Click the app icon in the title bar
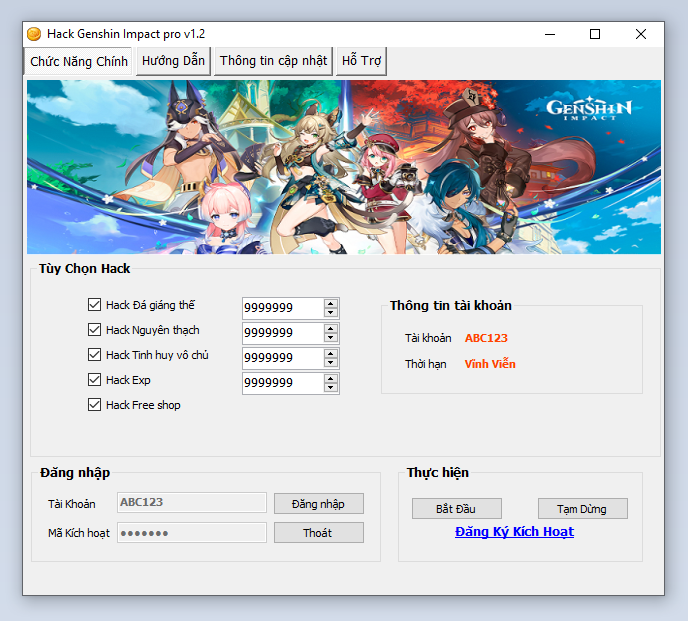This screenshot has width=688, height=621. (33, 34)
